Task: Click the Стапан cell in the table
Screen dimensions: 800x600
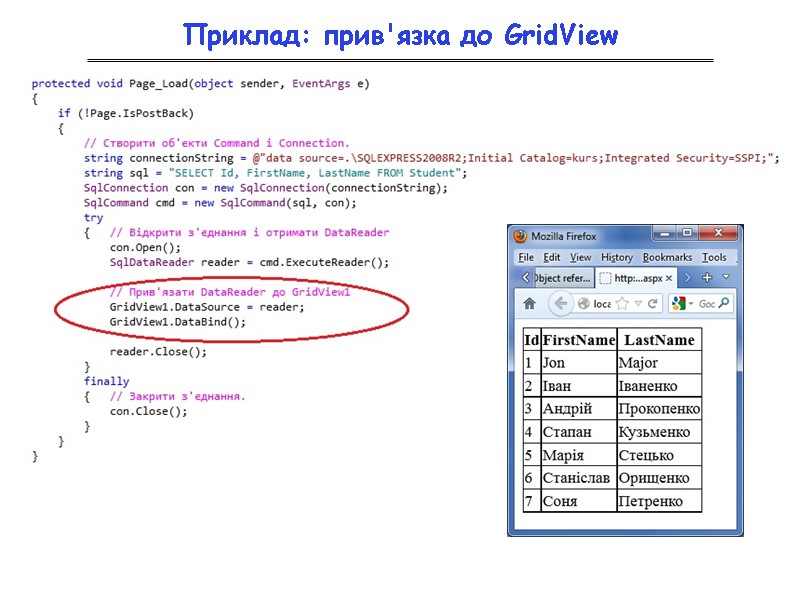Action: click(579, 432)
